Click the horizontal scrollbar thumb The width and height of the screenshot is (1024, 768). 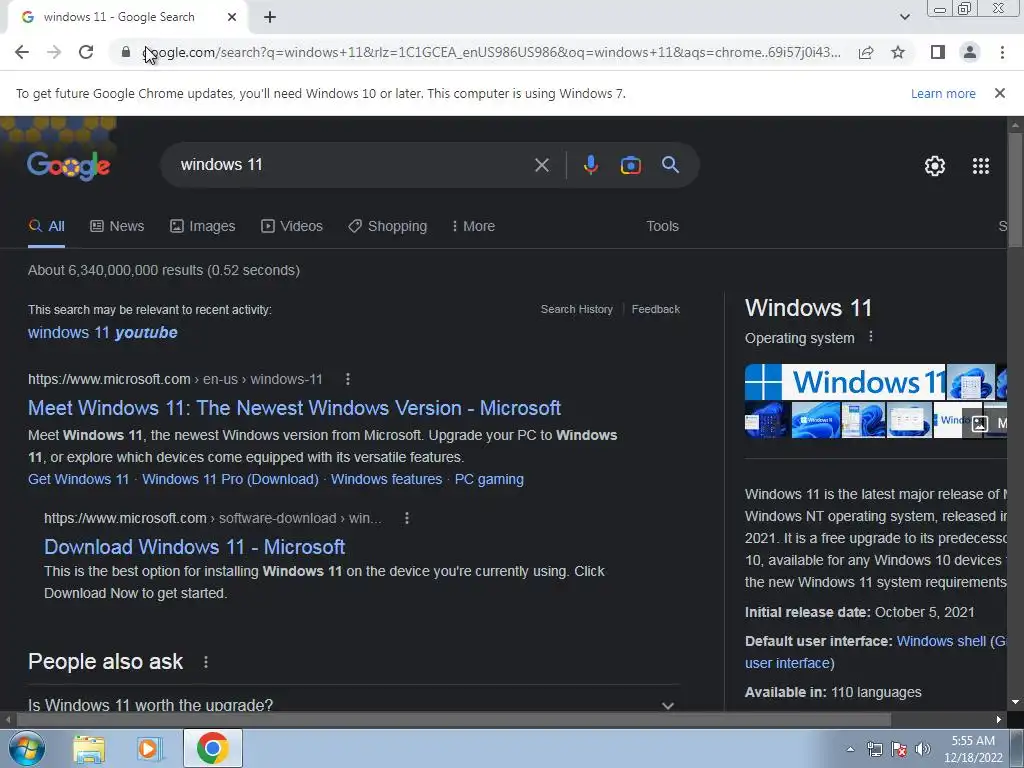(454, 720)
